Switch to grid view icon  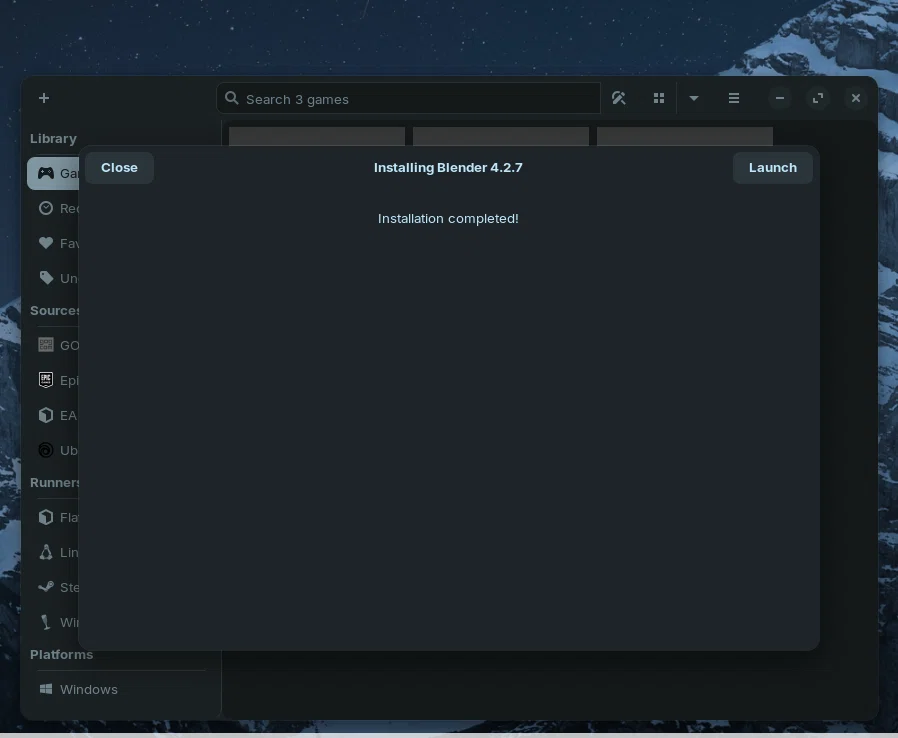pos(659,98)
